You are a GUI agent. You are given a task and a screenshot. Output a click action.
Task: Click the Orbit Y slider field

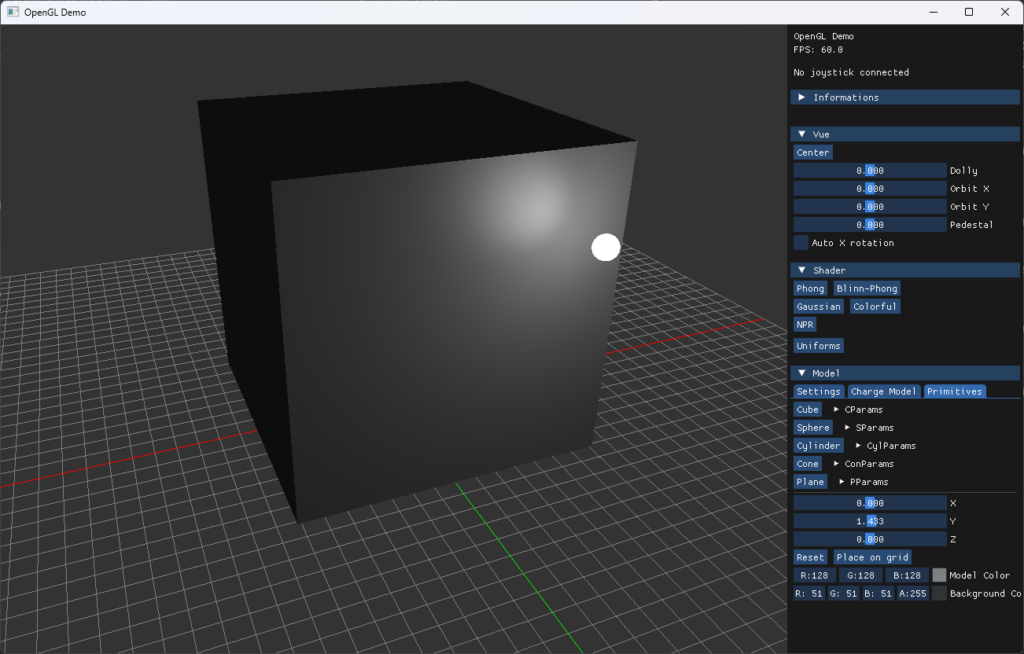(870, 206)
